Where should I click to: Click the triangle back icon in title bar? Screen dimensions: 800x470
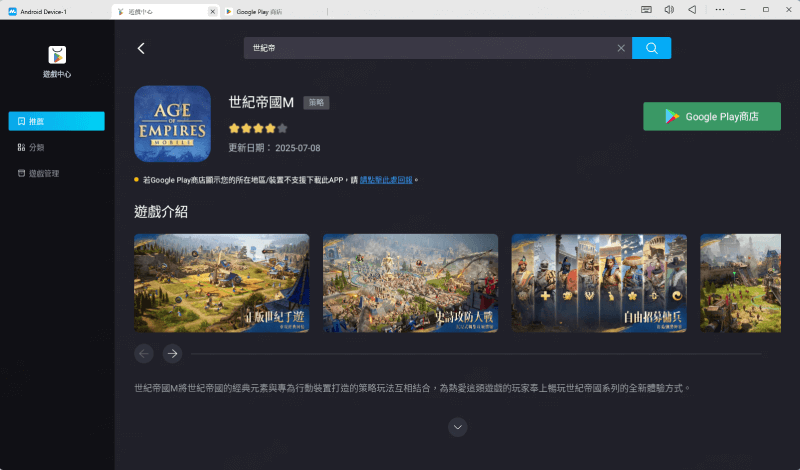pos(692,9)
